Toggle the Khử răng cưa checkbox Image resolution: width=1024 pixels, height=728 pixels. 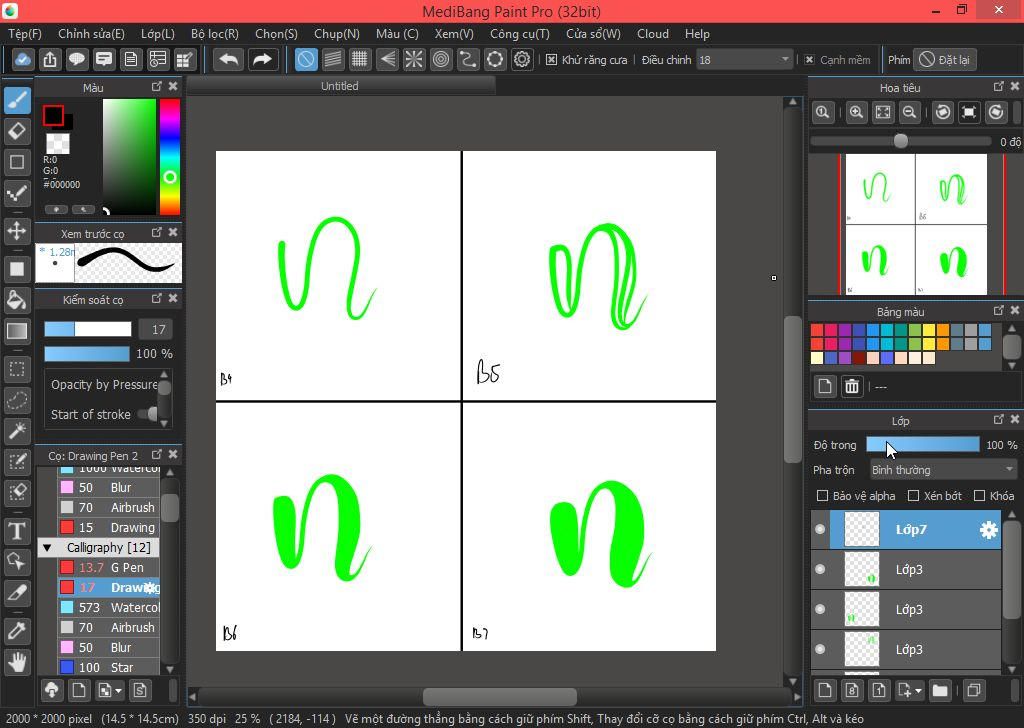(x=551, y=60)
